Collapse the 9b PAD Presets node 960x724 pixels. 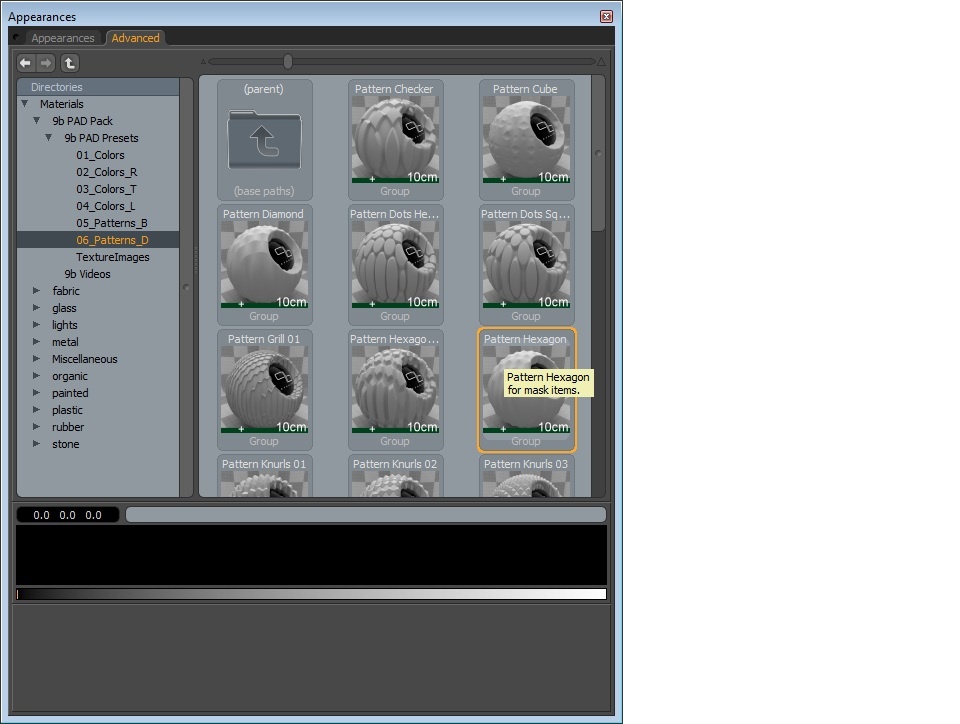pos(48,138)
